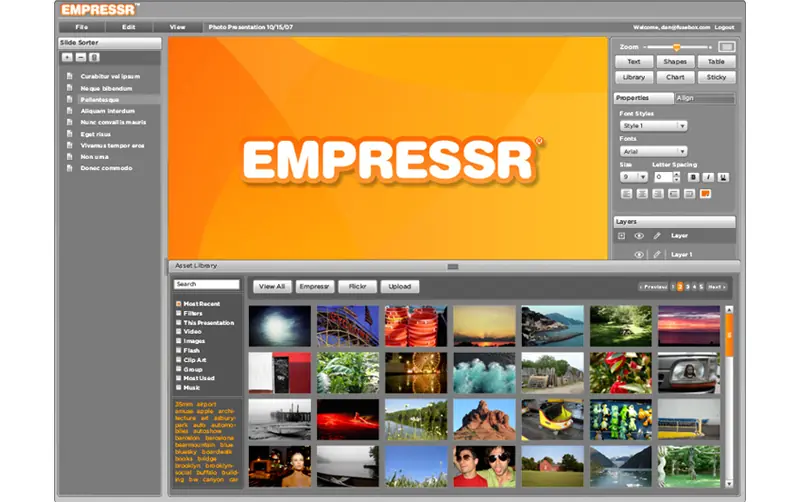Click the slide icon beside Curabitur vel ipsum
800x502 pixels.
69,76
